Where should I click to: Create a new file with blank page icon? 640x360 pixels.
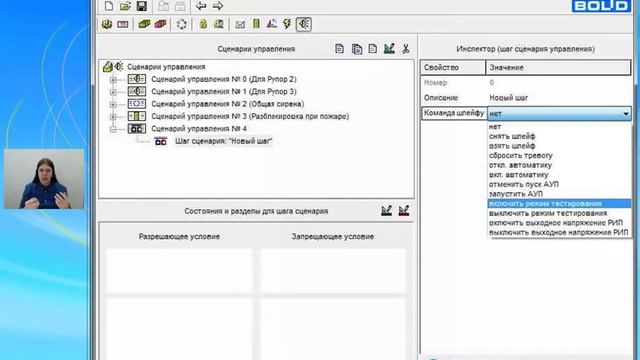(x=109, y=6)
